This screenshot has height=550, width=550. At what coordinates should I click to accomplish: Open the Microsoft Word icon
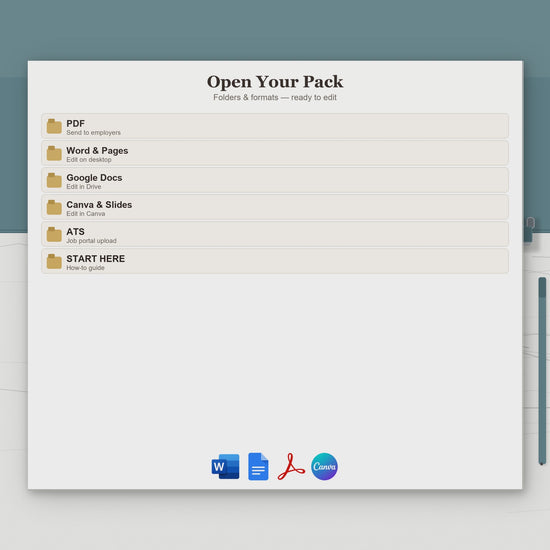point(226,467)
